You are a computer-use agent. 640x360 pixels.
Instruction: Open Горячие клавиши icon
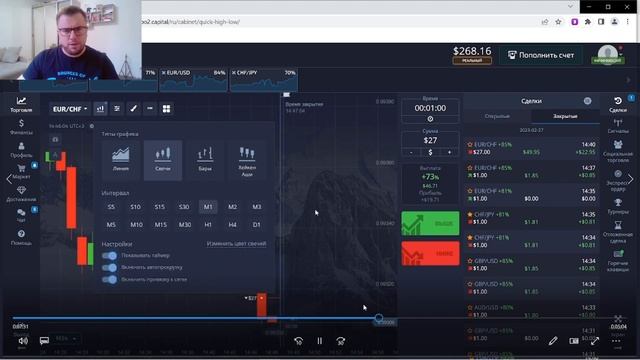pyautogui.click(x=618, y=260)
